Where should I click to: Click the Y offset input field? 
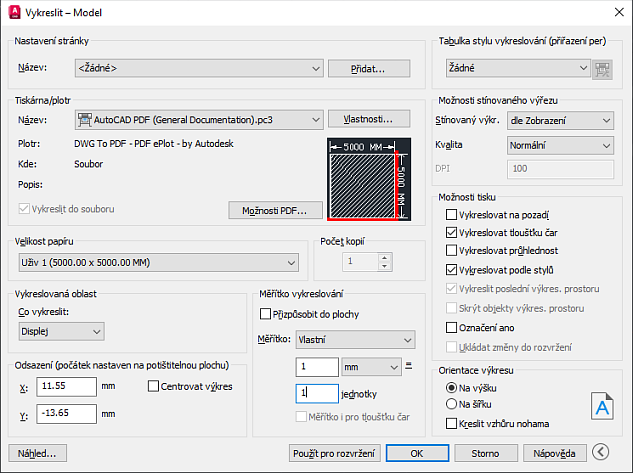point(67,414)
